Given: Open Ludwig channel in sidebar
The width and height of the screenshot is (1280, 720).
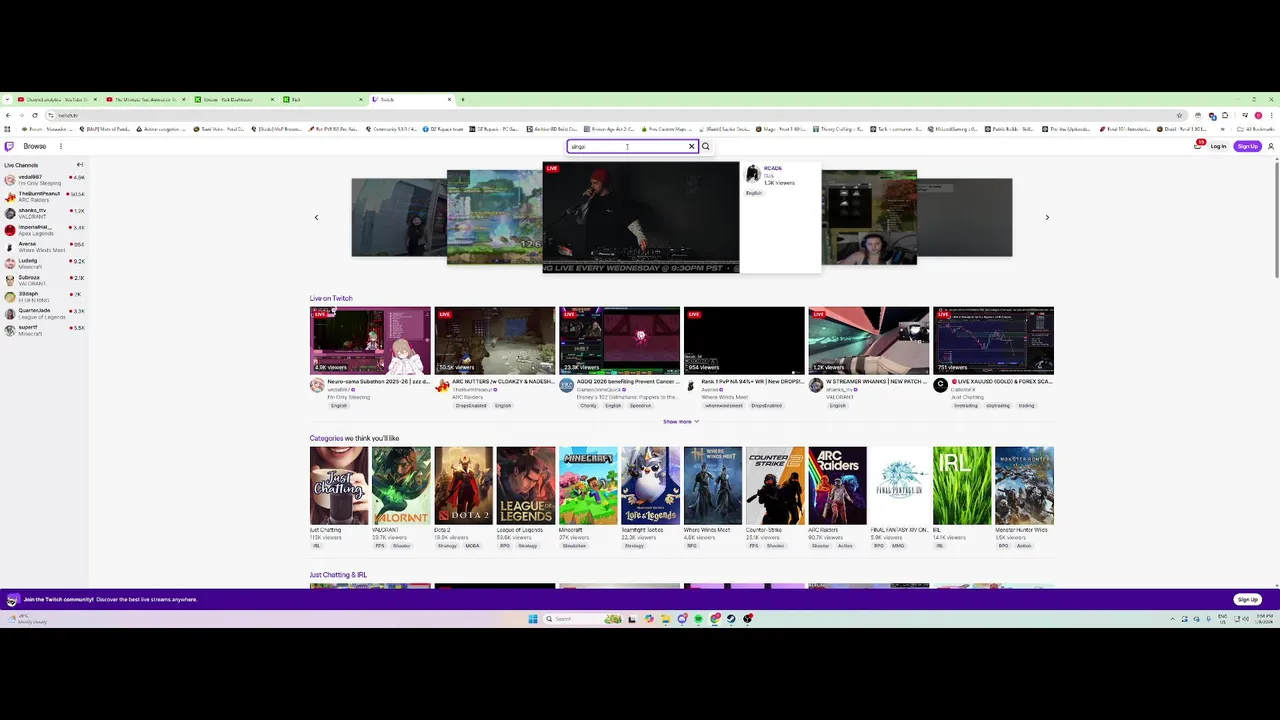Looking at the screenshot, I should click(x=44, y=264).
